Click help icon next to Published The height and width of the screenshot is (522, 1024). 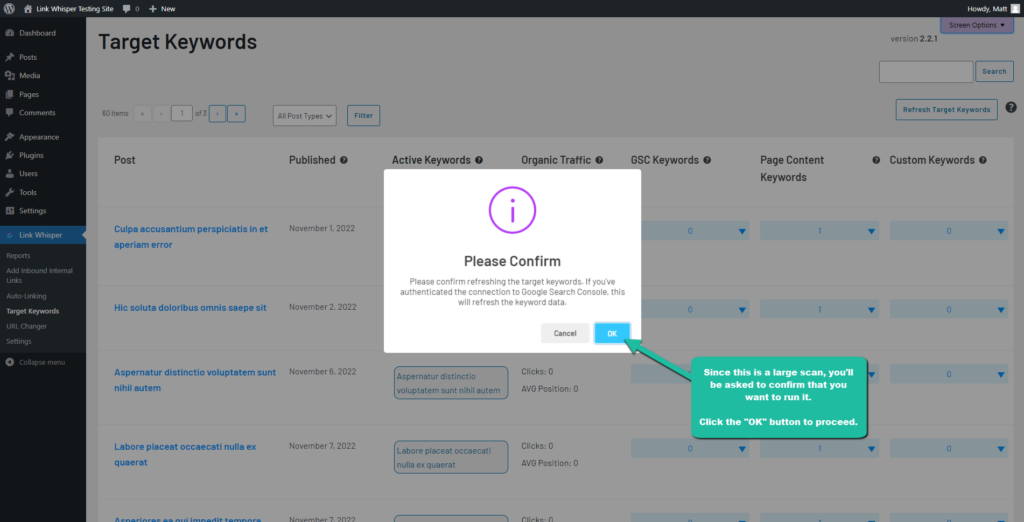(344, 160)
